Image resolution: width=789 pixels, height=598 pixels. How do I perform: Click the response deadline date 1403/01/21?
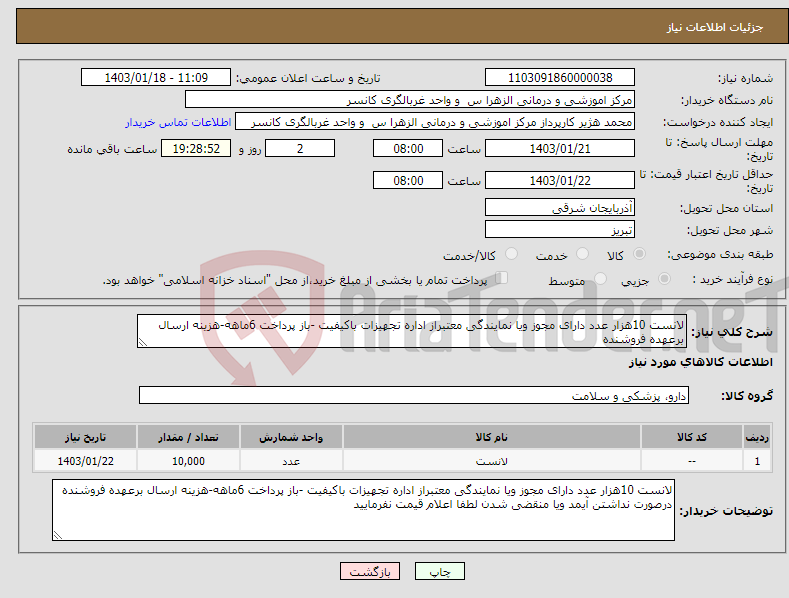click(560, 148)
